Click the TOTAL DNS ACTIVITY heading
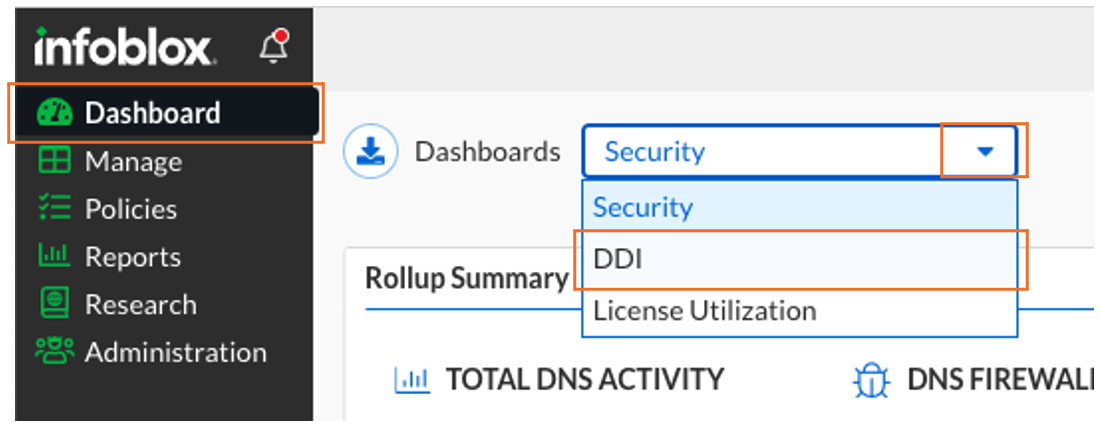The image size is (1100, 427). [x=584, y=380]
